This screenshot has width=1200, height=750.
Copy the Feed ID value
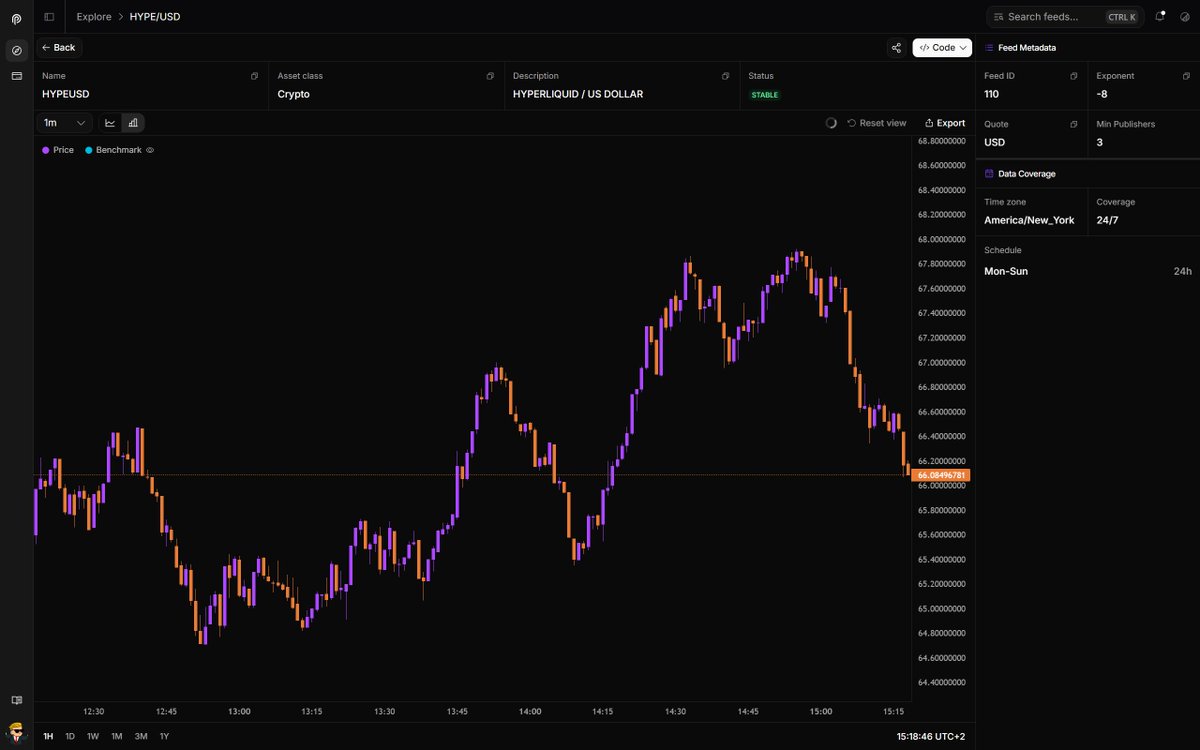(x=1074, y=76)
